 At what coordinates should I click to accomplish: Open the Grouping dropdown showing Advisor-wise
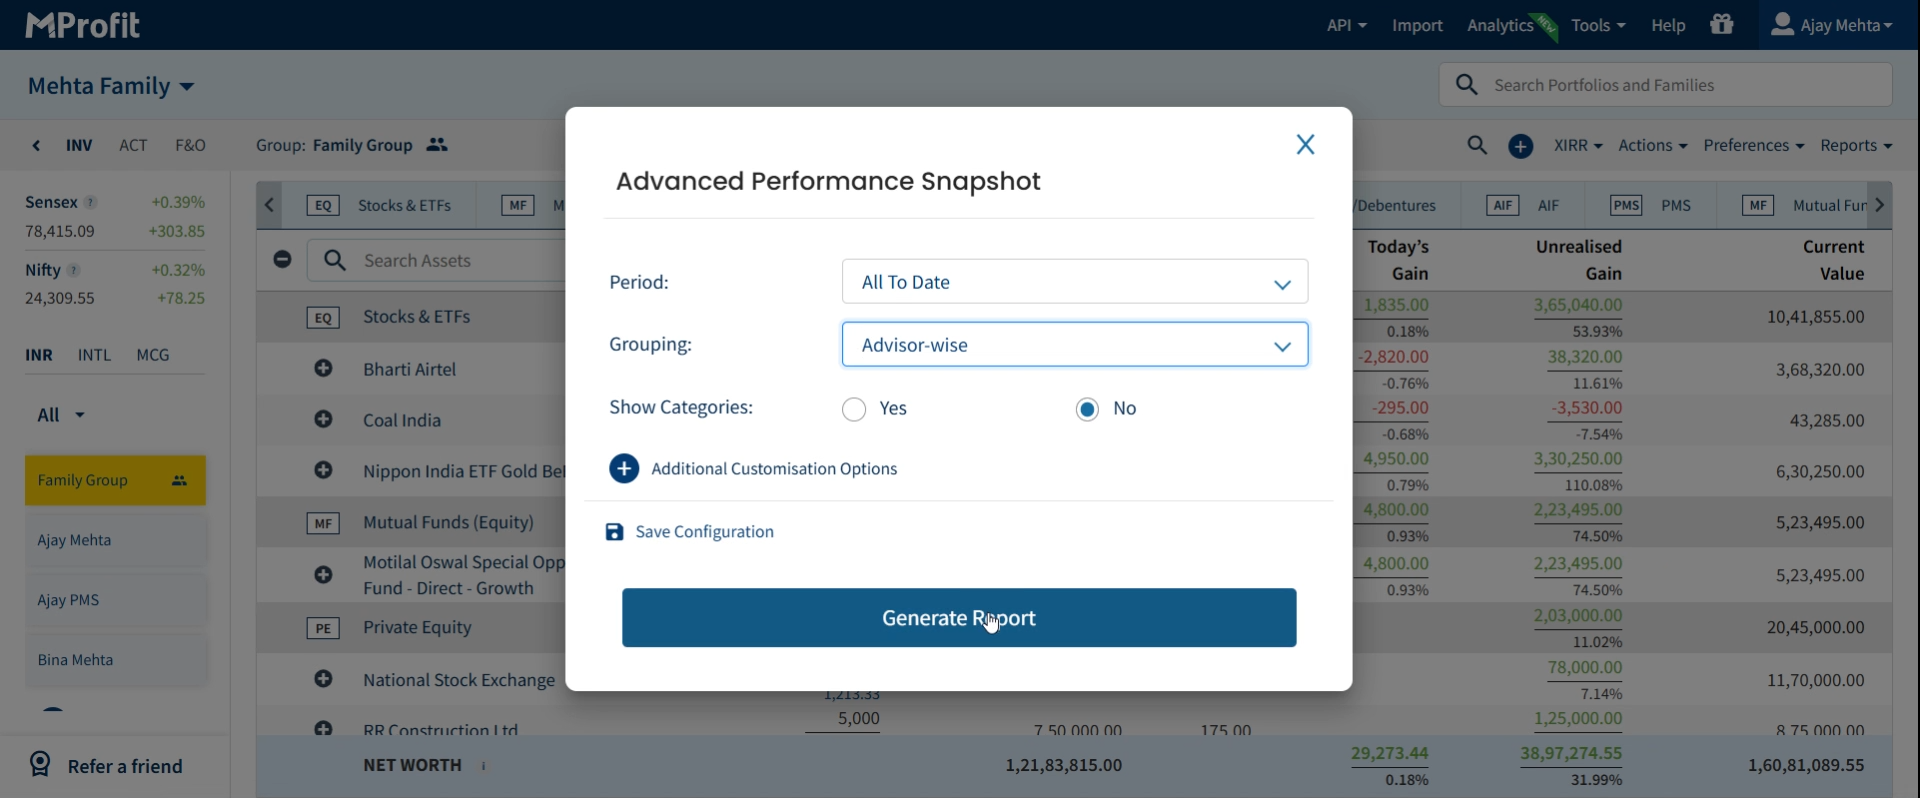1075,344
